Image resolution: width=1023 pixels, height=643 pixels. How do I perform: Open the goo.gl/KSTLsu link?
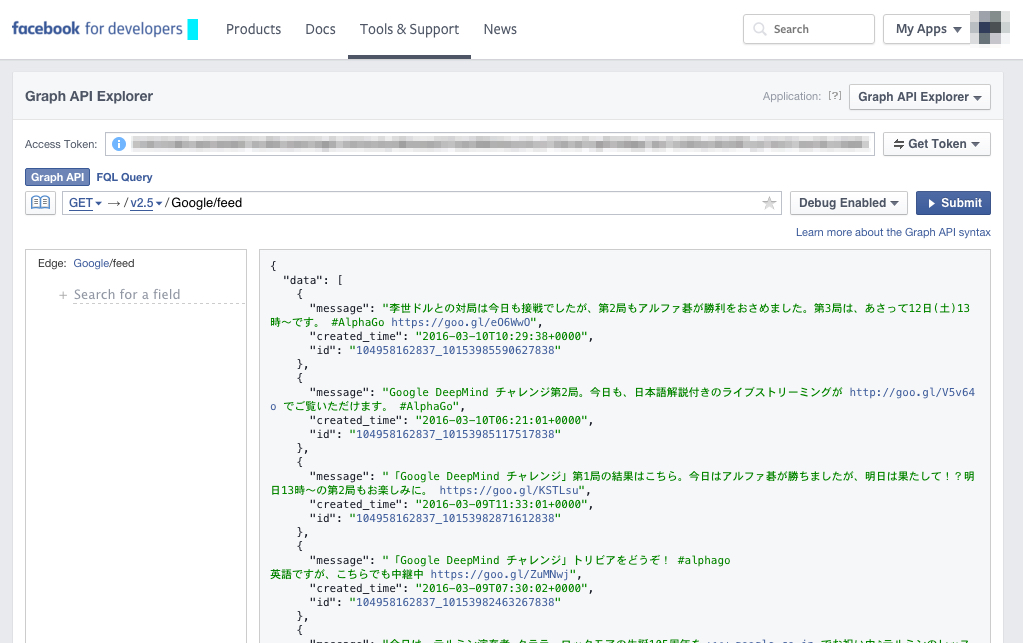coord(509,490)
